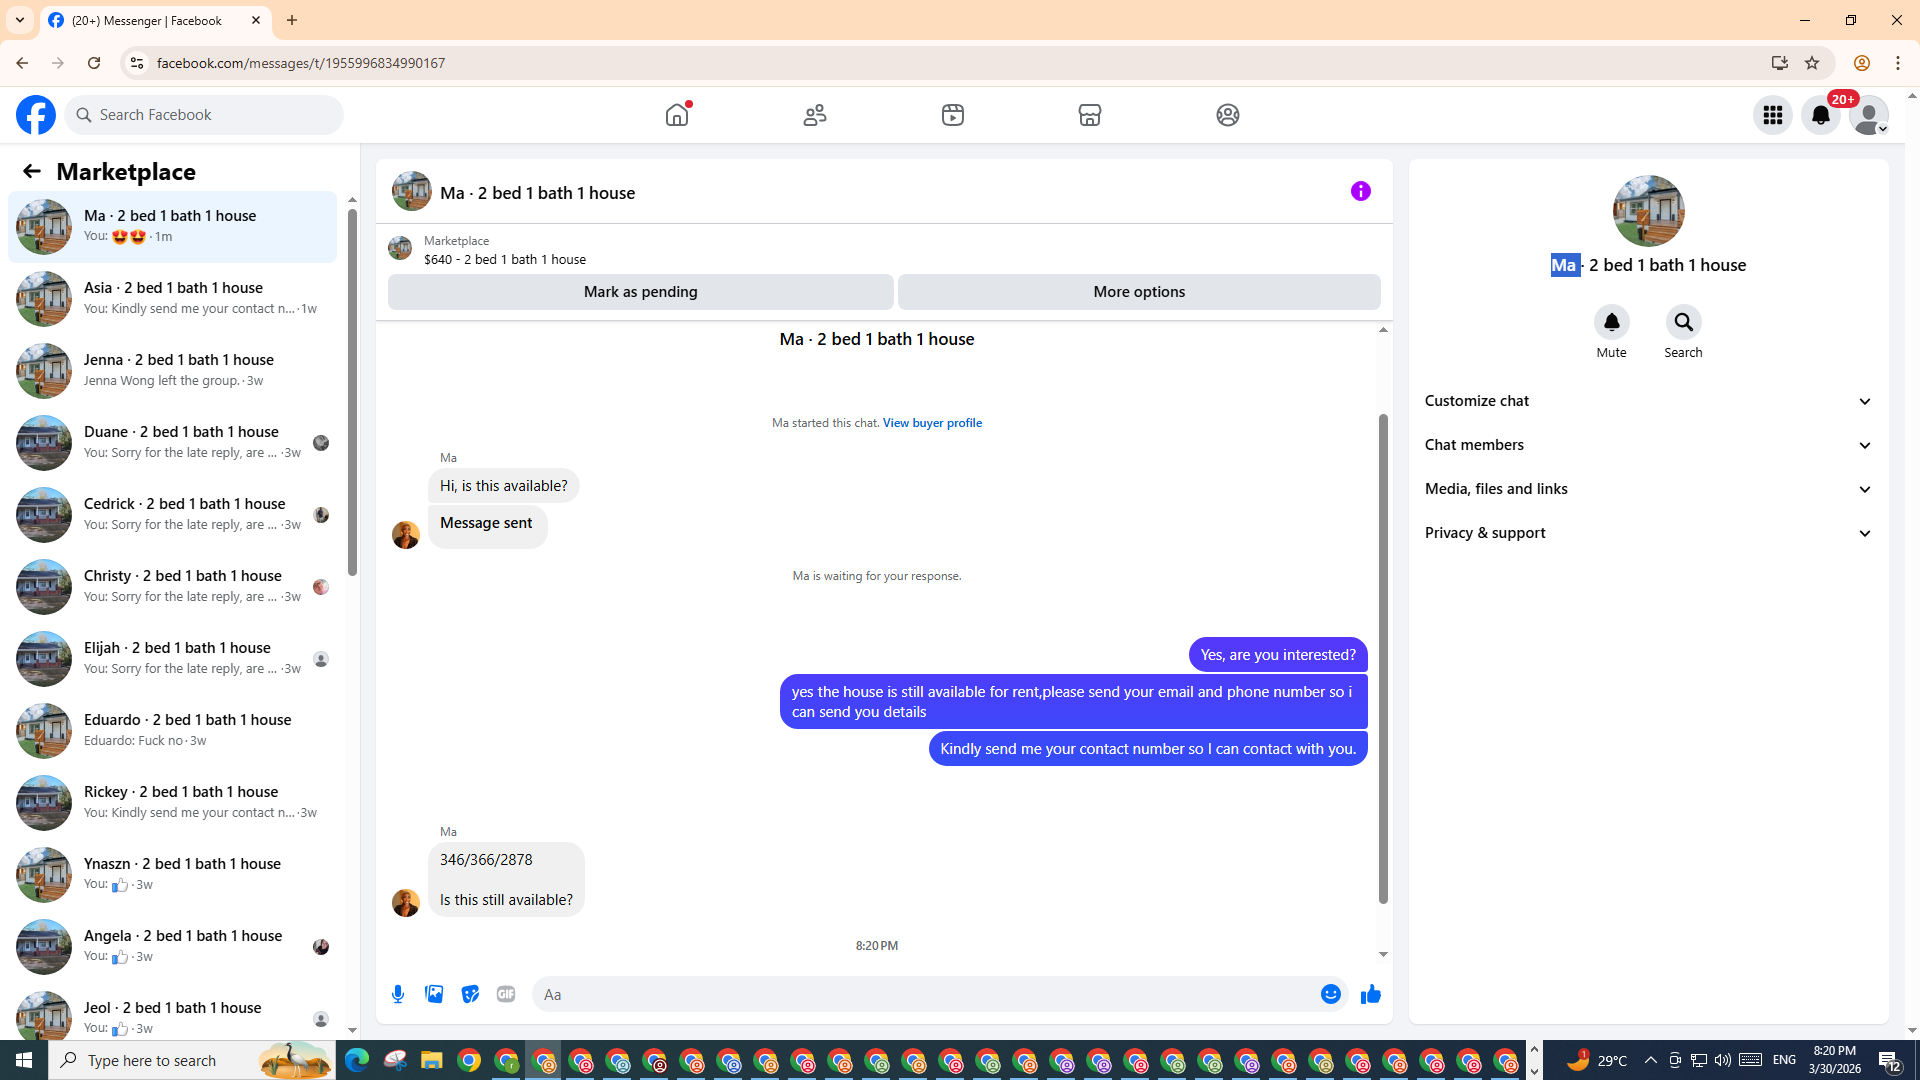Screen dimensions: 1920x1080
Task: Expand Media, files and links
Action: pyautogui.click(x=1648, y=489)
